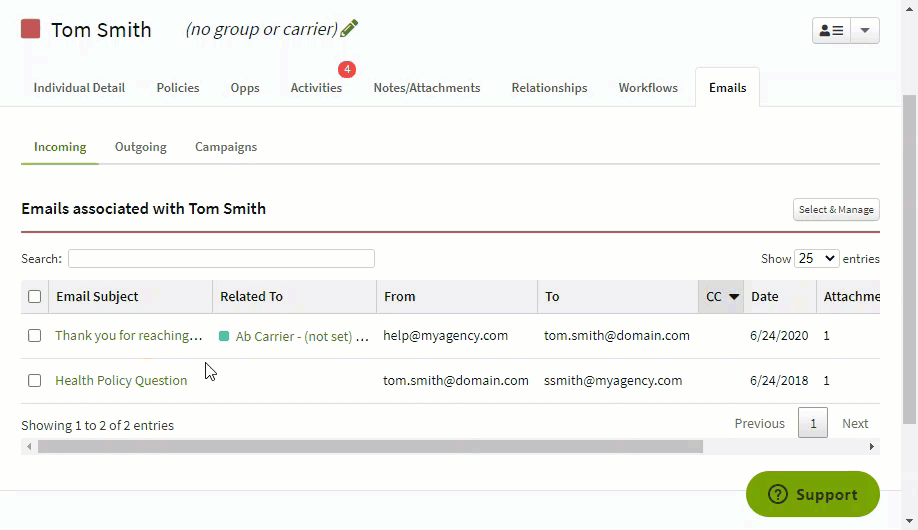918x530 pixels.
Task: Click the table's horizontal scrollbar thumb
Action: pos(370,447)
